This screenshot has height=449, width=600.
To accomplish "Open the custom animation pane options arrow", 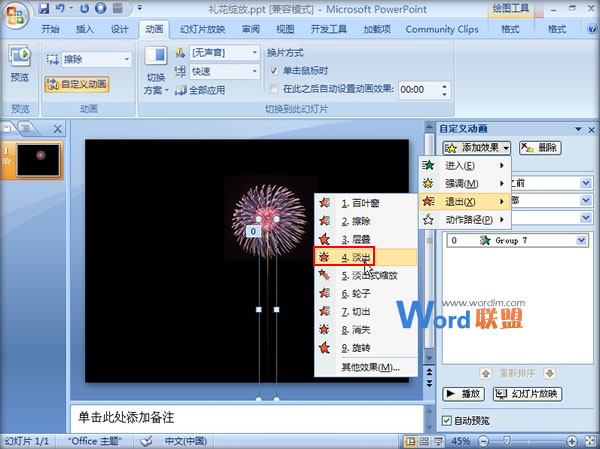I will pyautogui.click(x=579, y=129).
